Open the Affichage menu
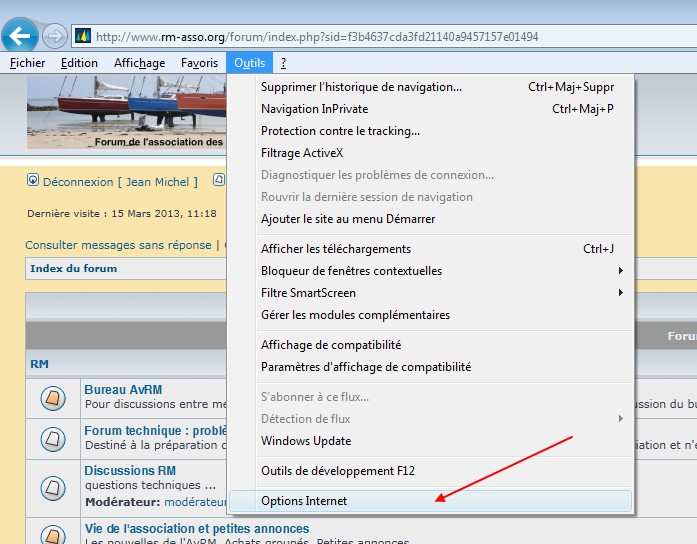The image size is (697, 544). point(140,63)
